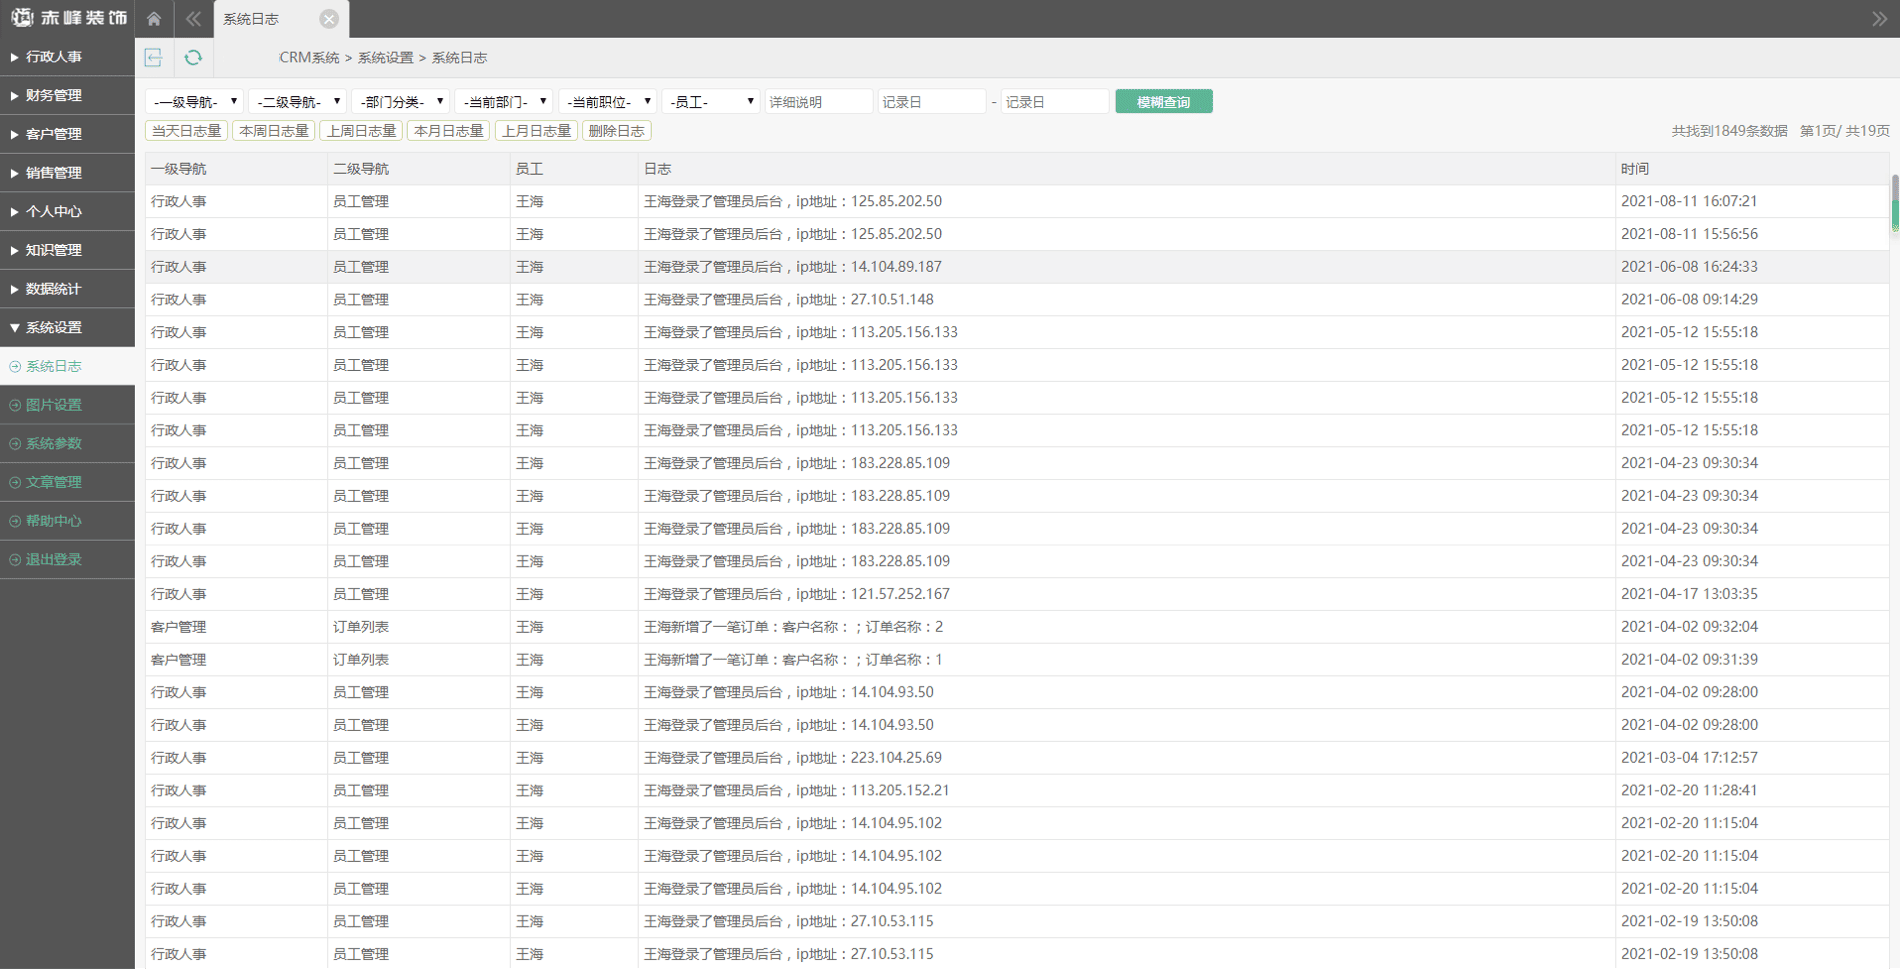Click the 当天日志量 button
1900x969 pixels.
(x=187, y=131)
